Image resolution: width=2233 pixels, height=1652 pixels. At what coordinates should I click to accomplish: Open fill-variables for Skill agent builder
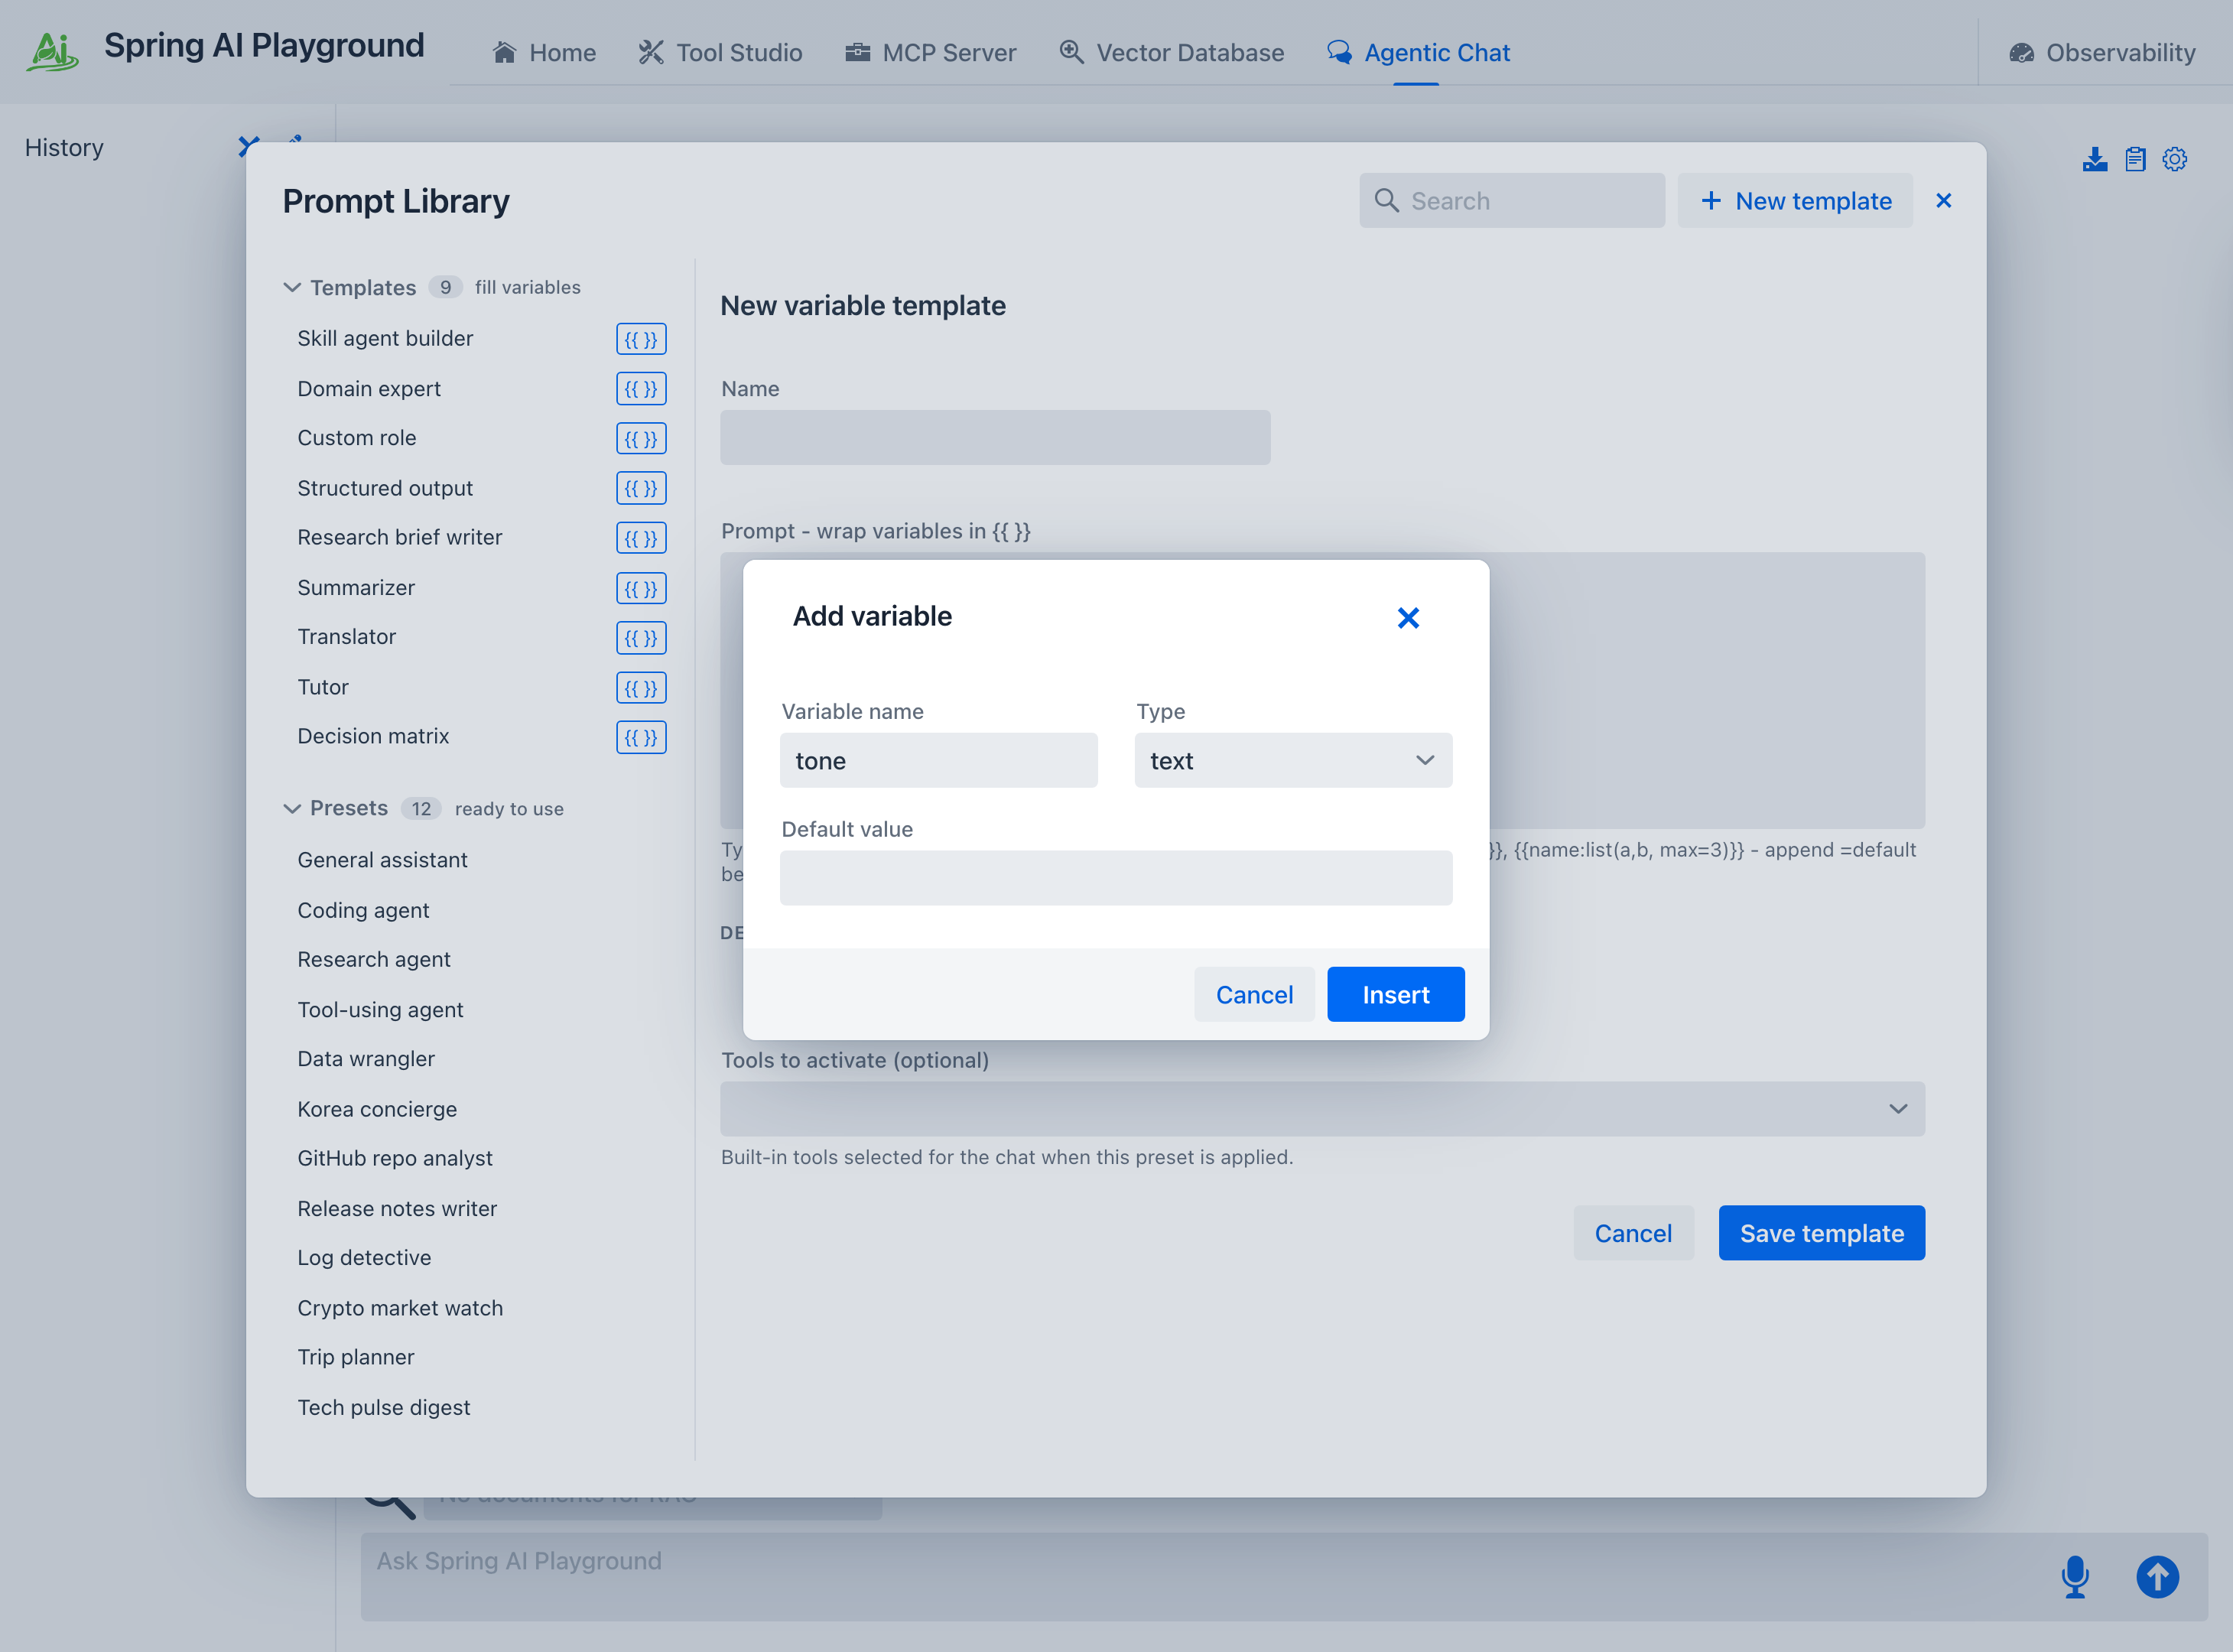[641, 339]
